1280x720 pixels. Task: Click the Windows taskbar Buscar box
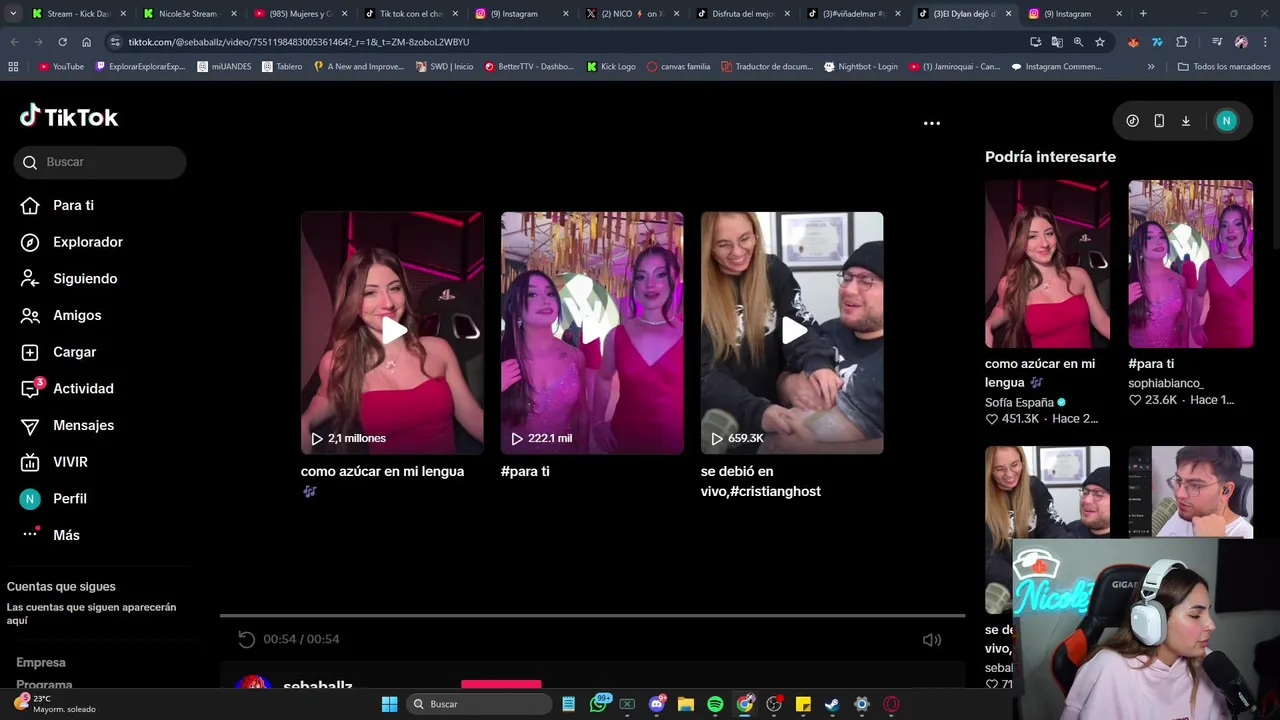coord(479,704)
